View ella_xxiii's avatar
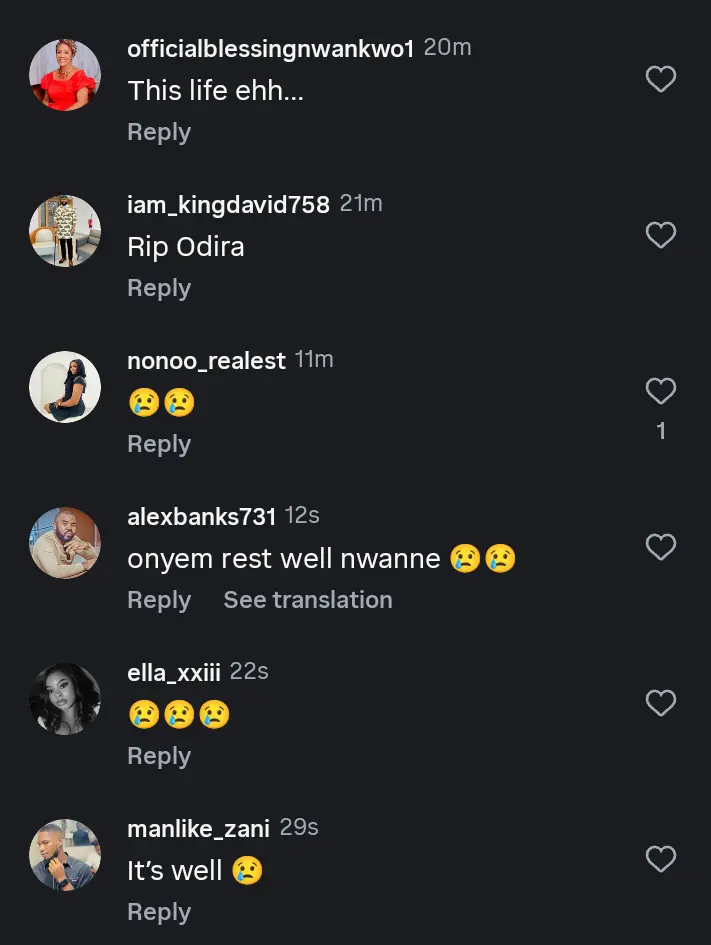 click(x=65, y=699)
